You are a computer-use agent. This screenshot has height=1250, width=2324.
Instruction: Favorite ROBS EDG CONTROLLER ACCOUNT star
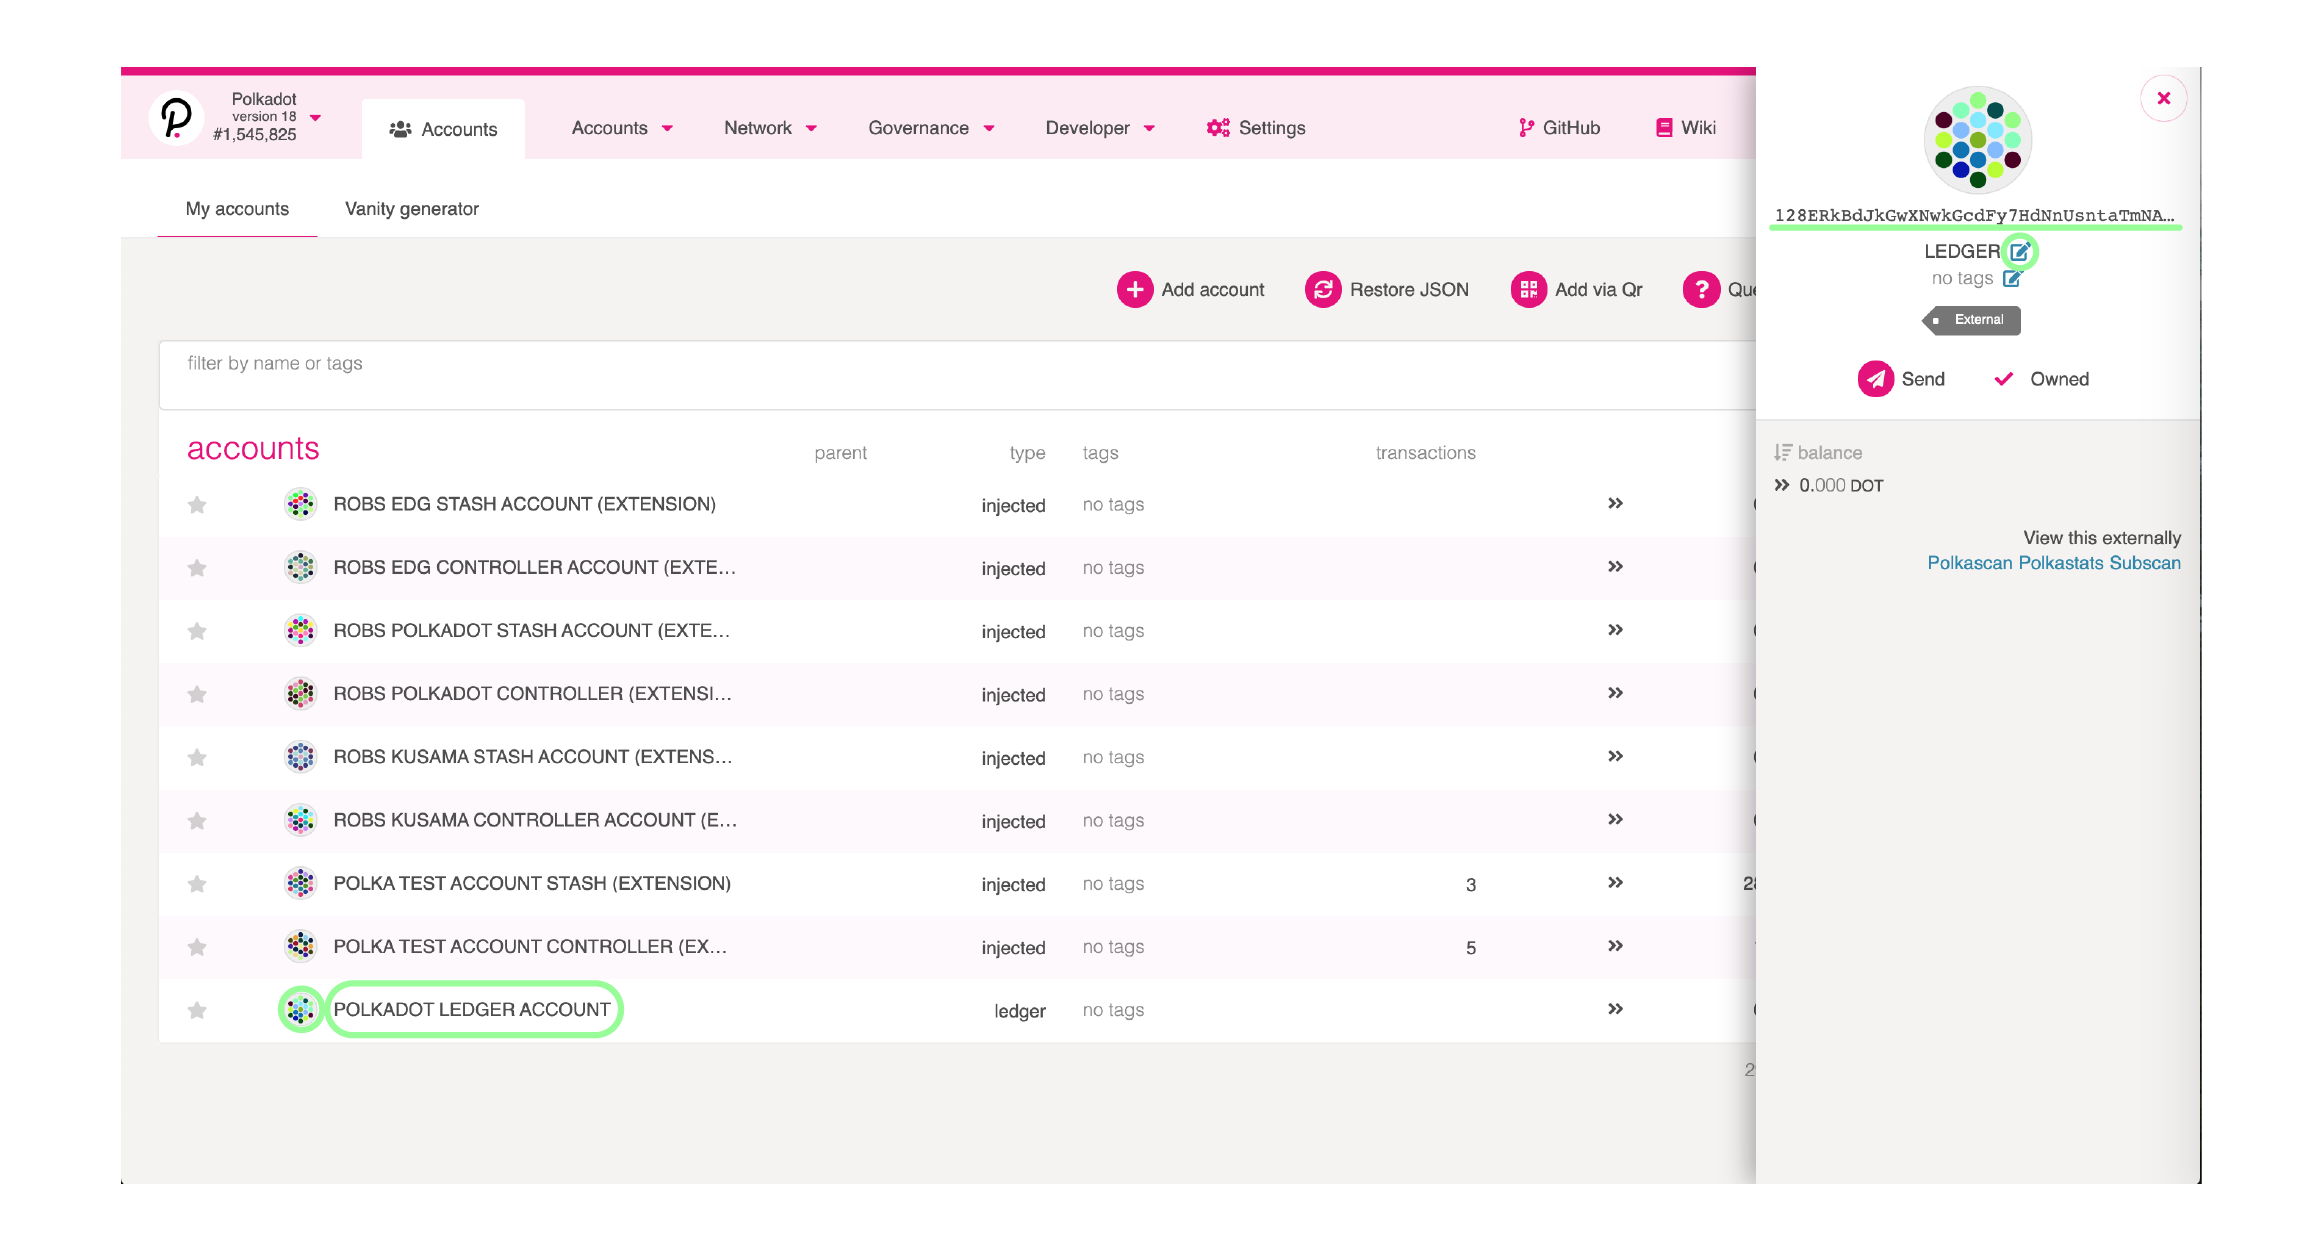[197, 568]
